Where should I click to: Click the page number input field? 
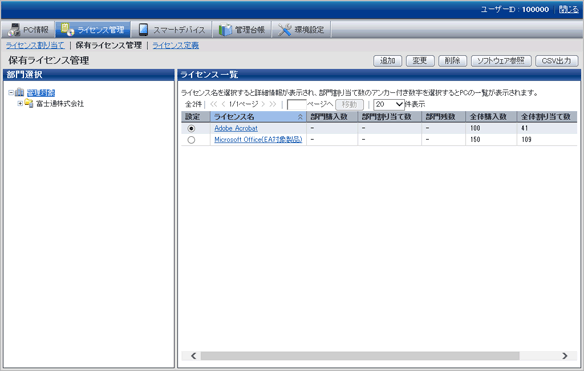pos(296,105)
